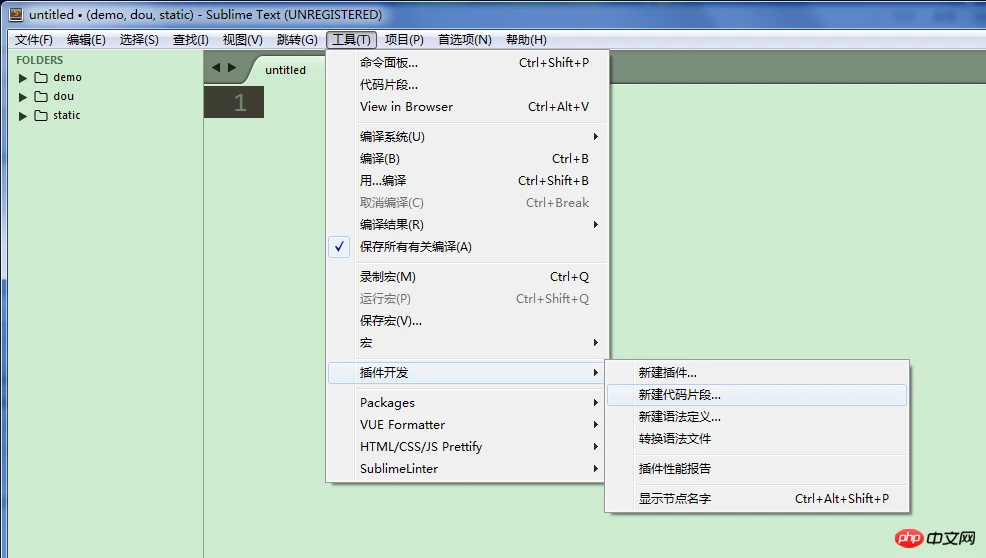Open the 宏 submenu
The image size is (986, 558).
(x=468, y=343)
